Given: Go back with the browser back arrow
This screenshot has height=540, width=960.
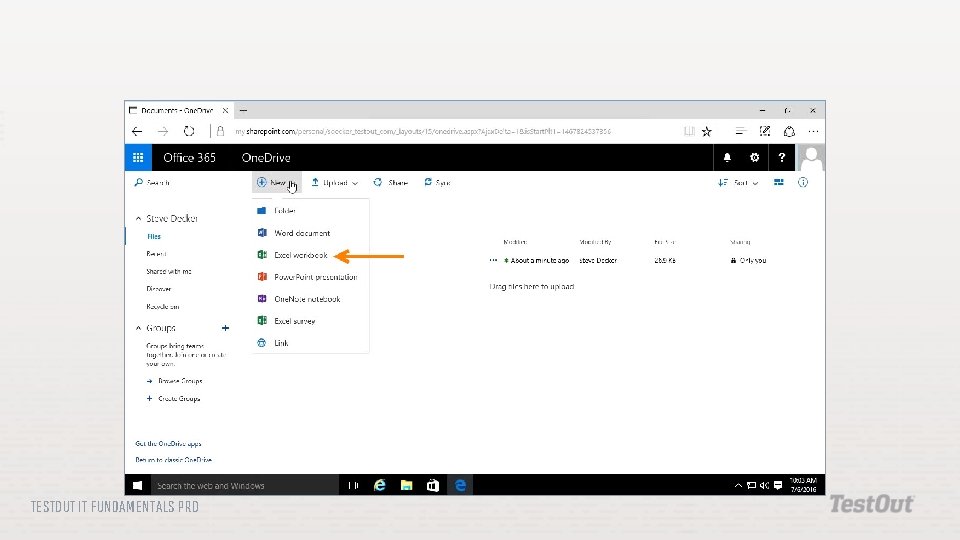Looking at the screenshot, I should click(137, 131).
